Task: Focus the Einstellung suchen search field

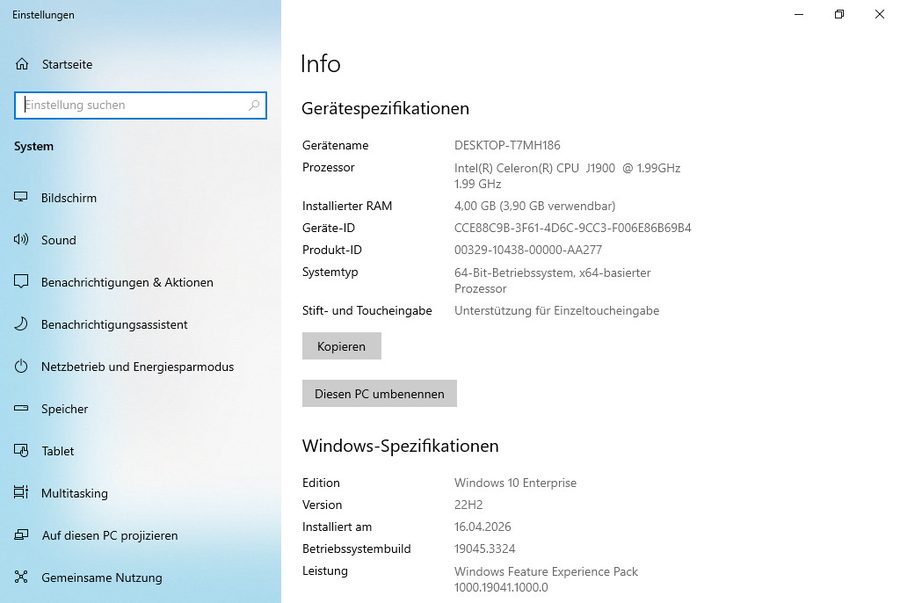Action: click(141, 106)
